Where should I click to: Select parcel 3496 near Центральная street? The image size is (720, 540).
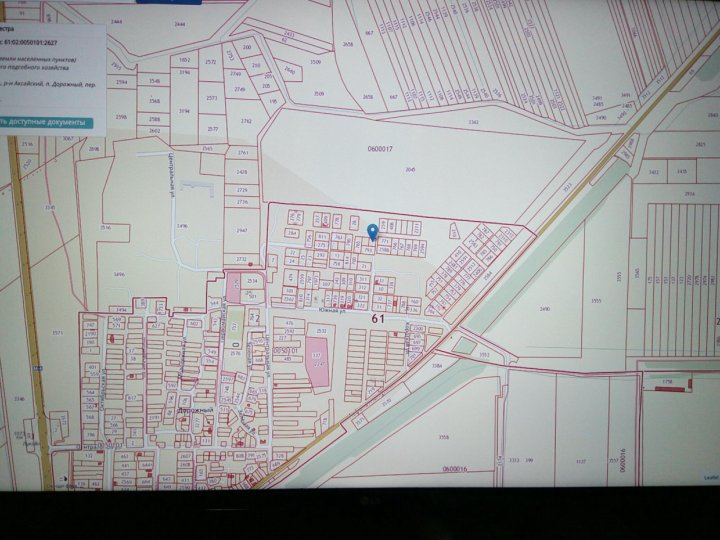[x=120, y=274]
